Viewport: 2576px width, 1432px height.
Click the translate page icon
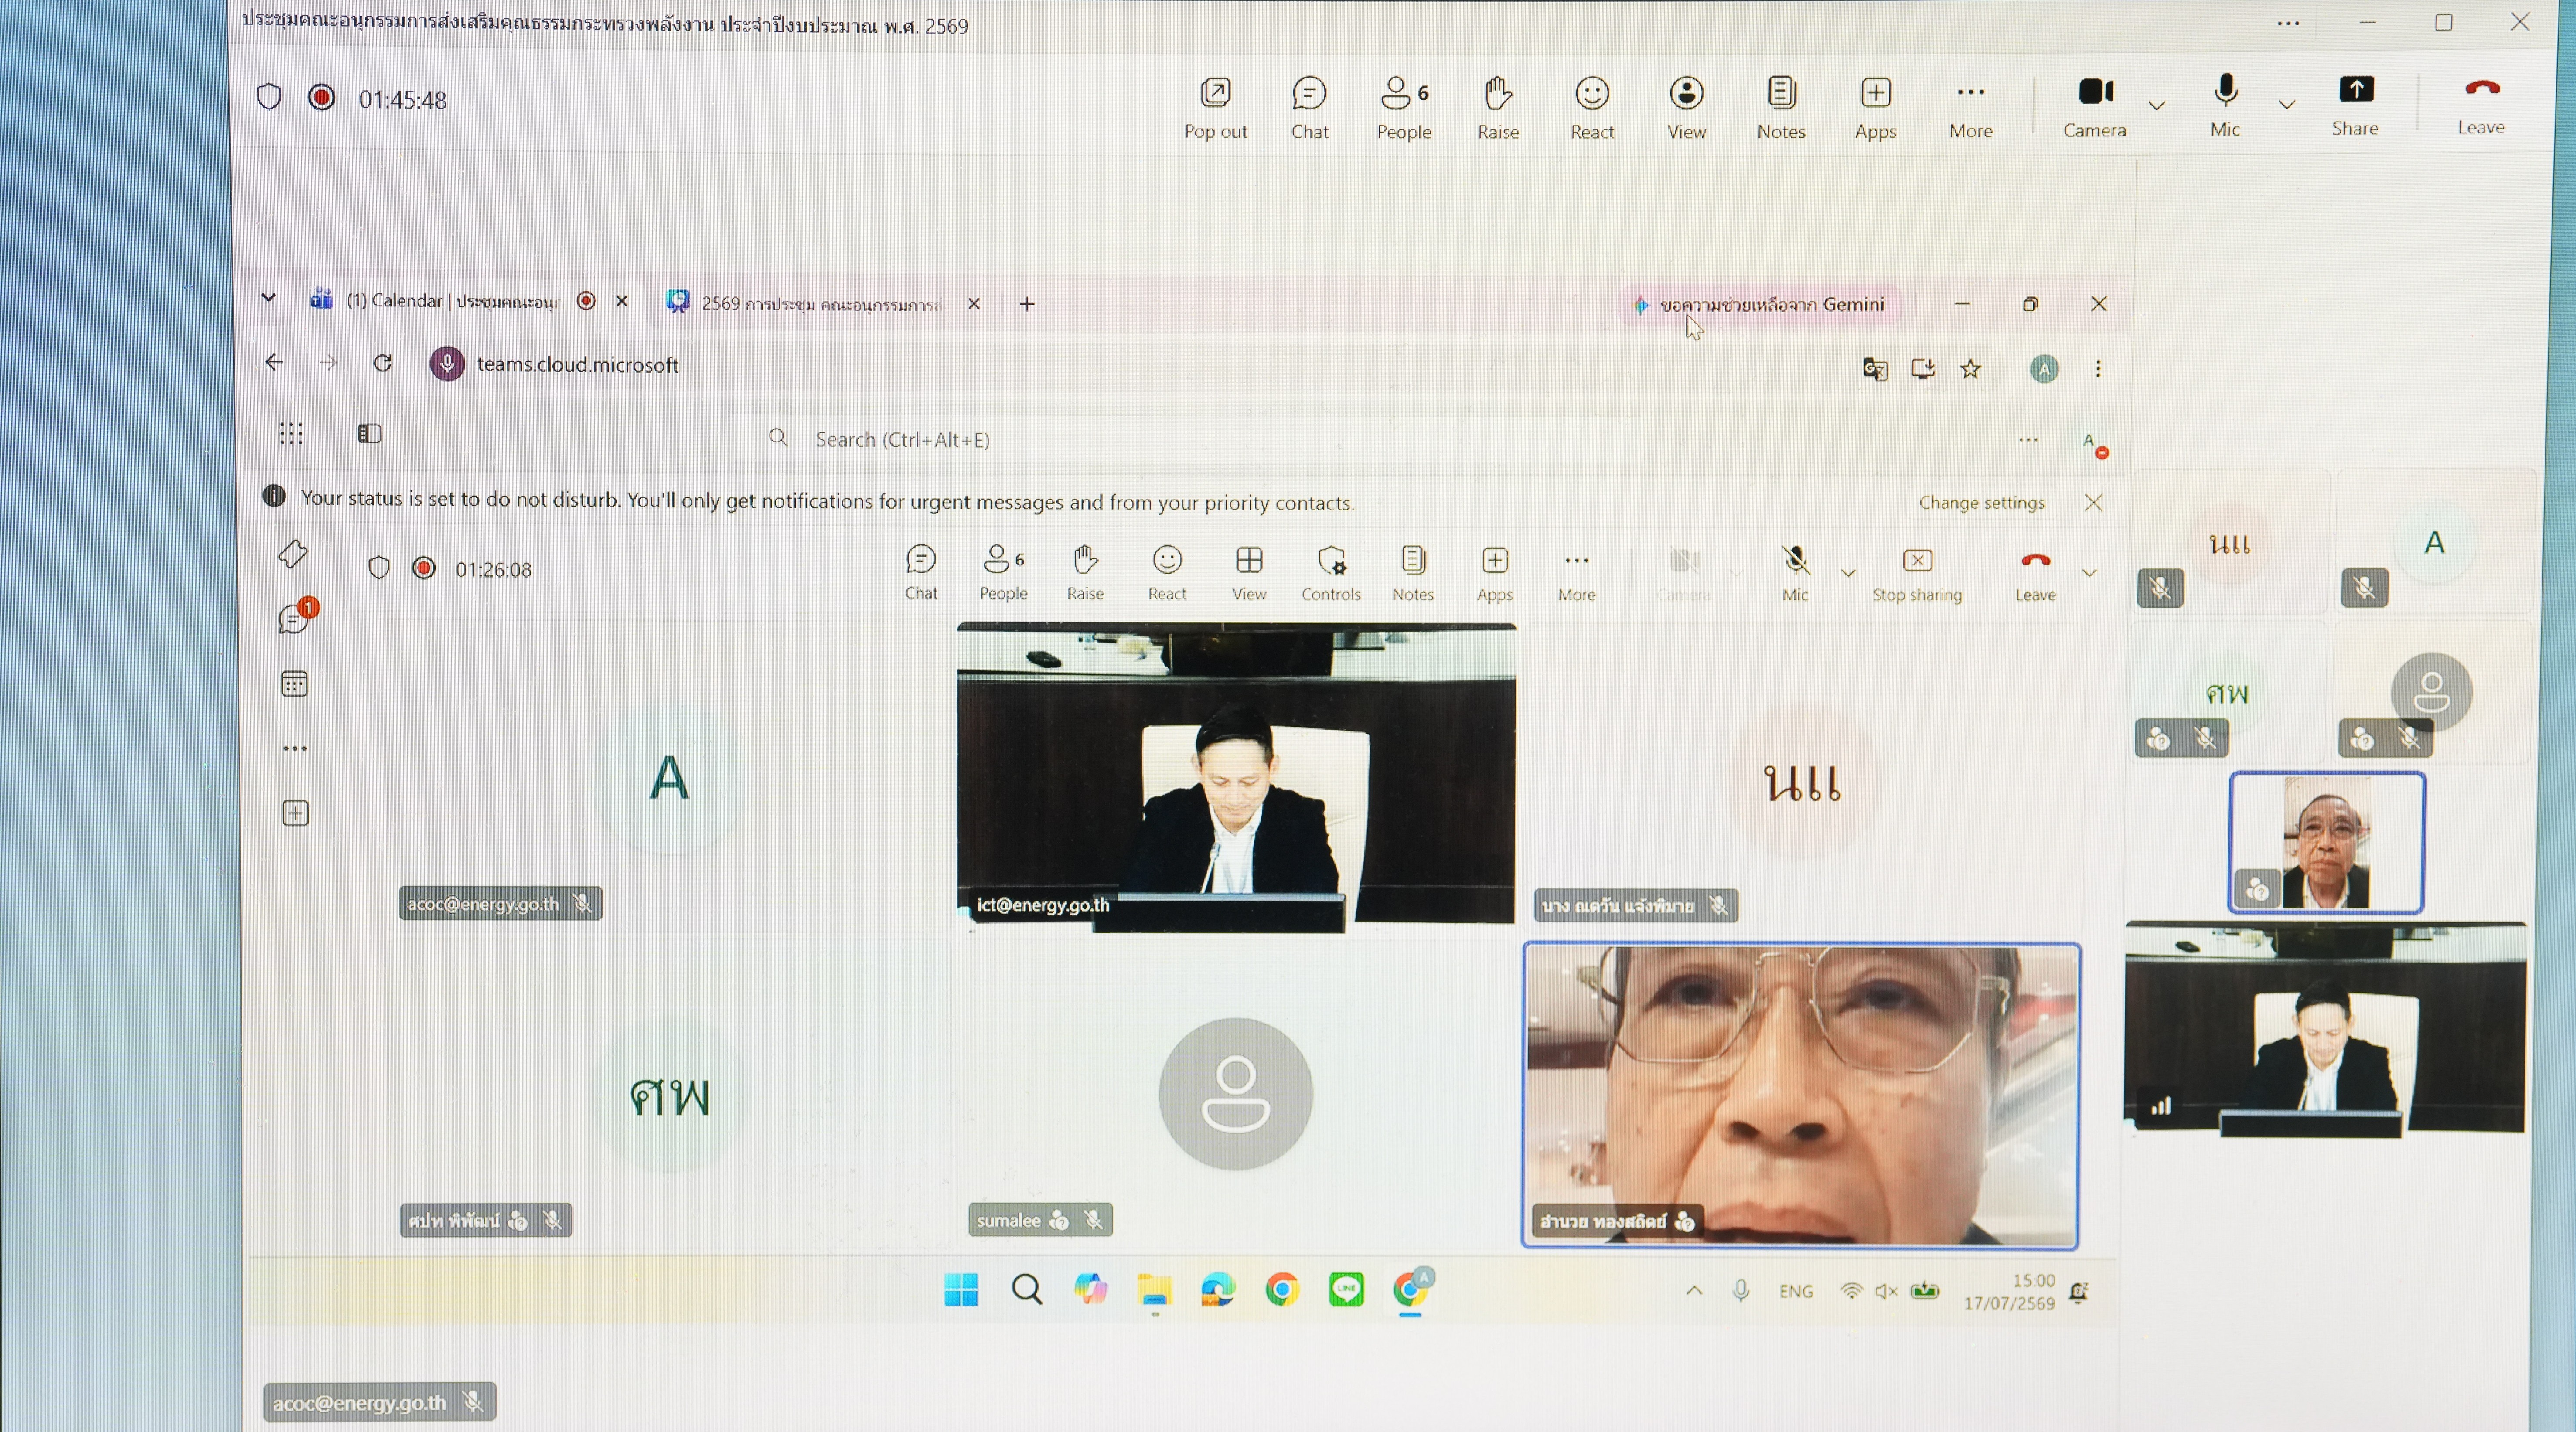tap(1875, 369)
